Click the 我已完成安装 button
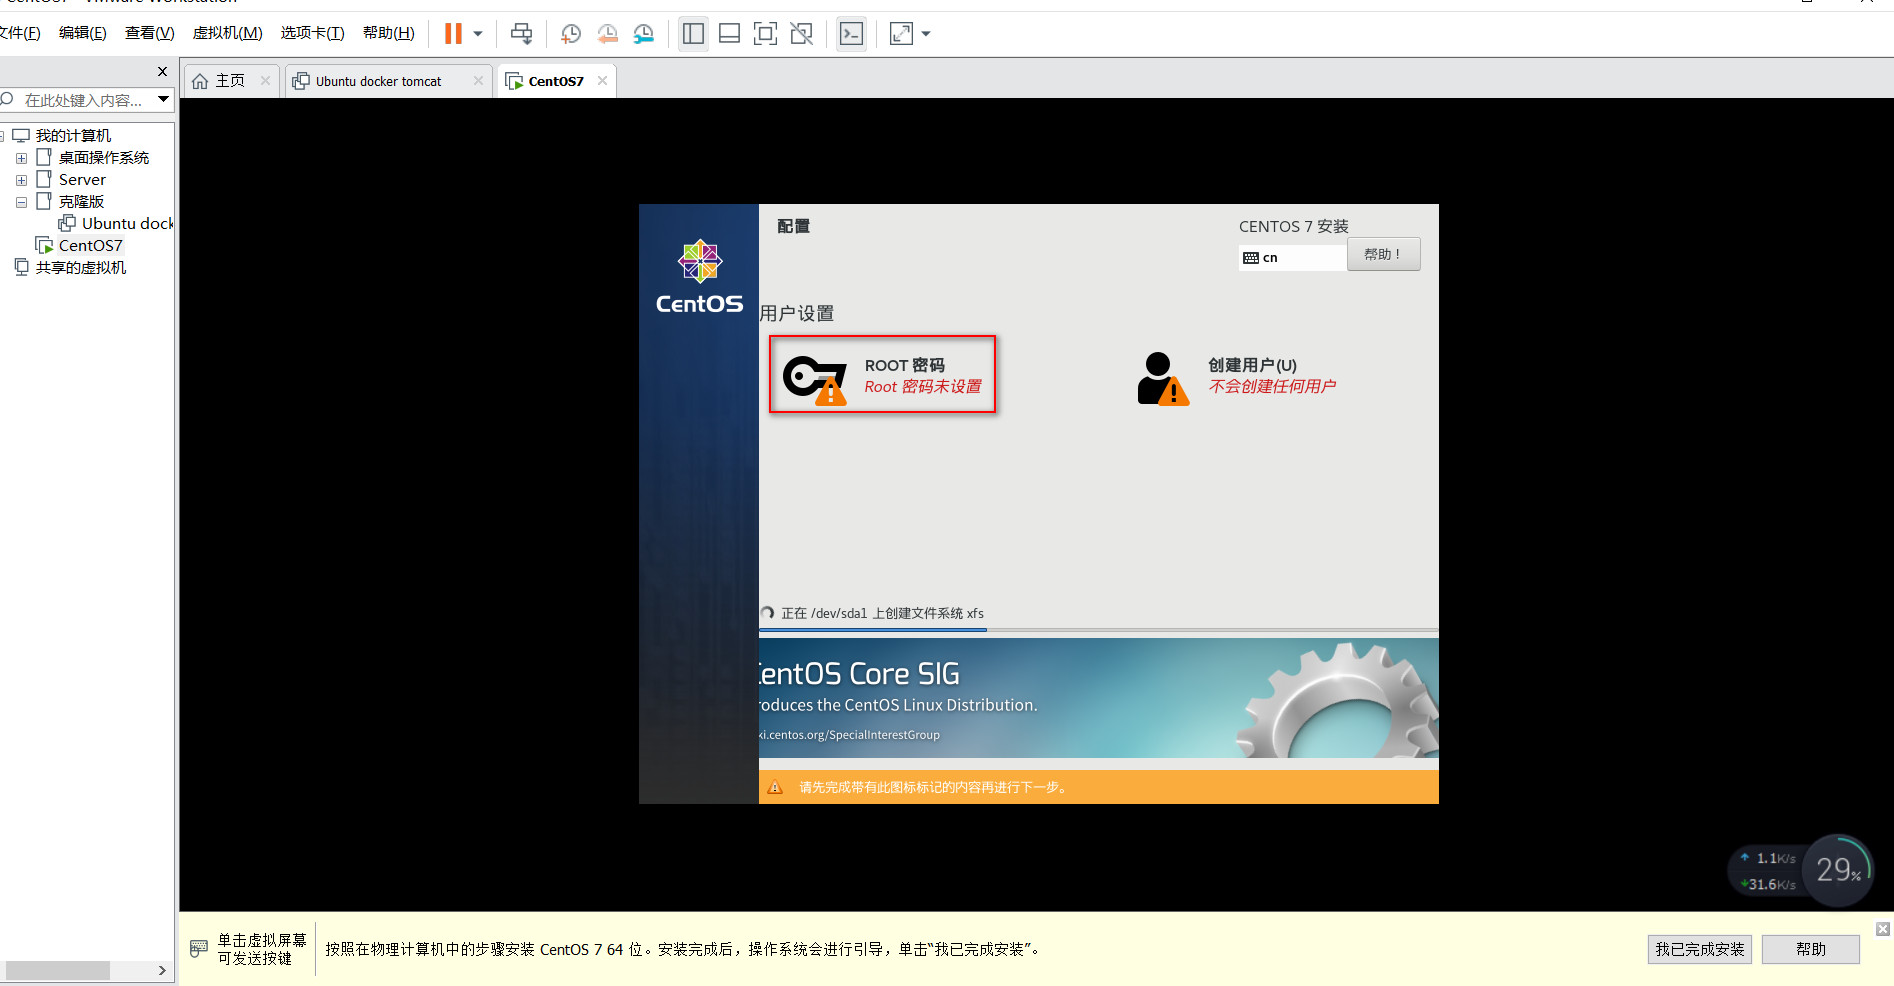Image resolution: width=1894 pixels, height=986 pixels. click(1699, 949)
